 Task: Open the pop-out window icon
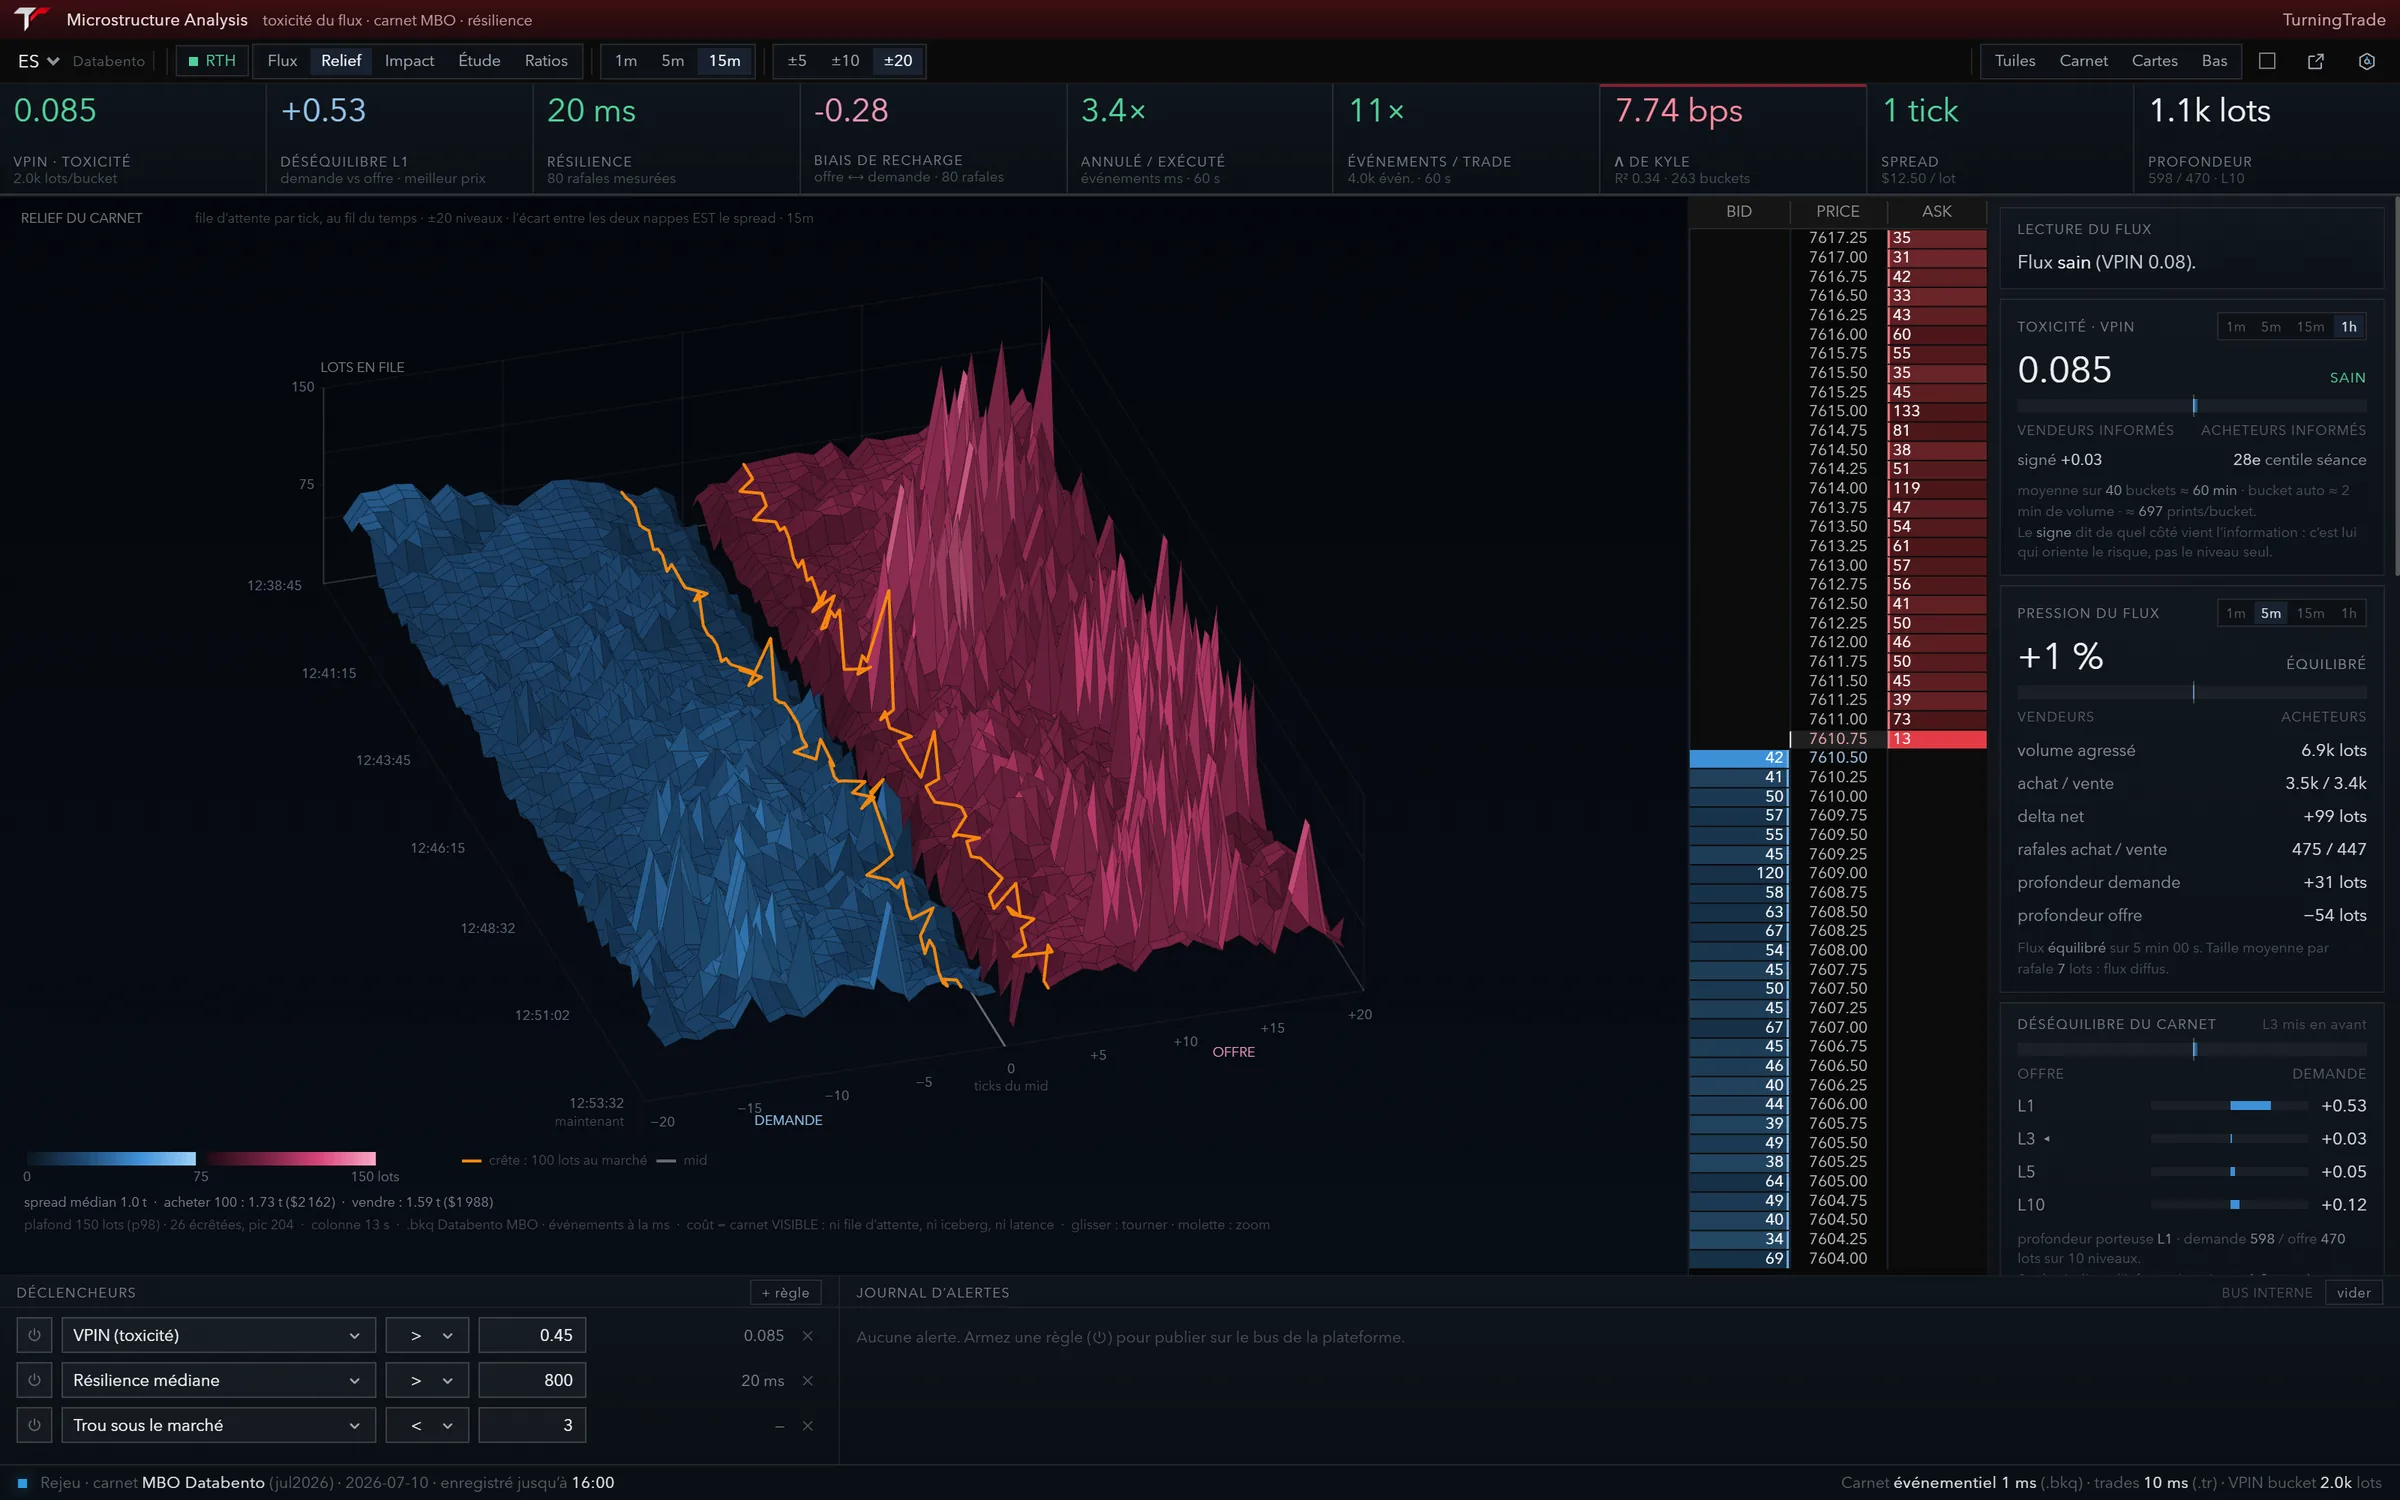tap(2316, 61)
